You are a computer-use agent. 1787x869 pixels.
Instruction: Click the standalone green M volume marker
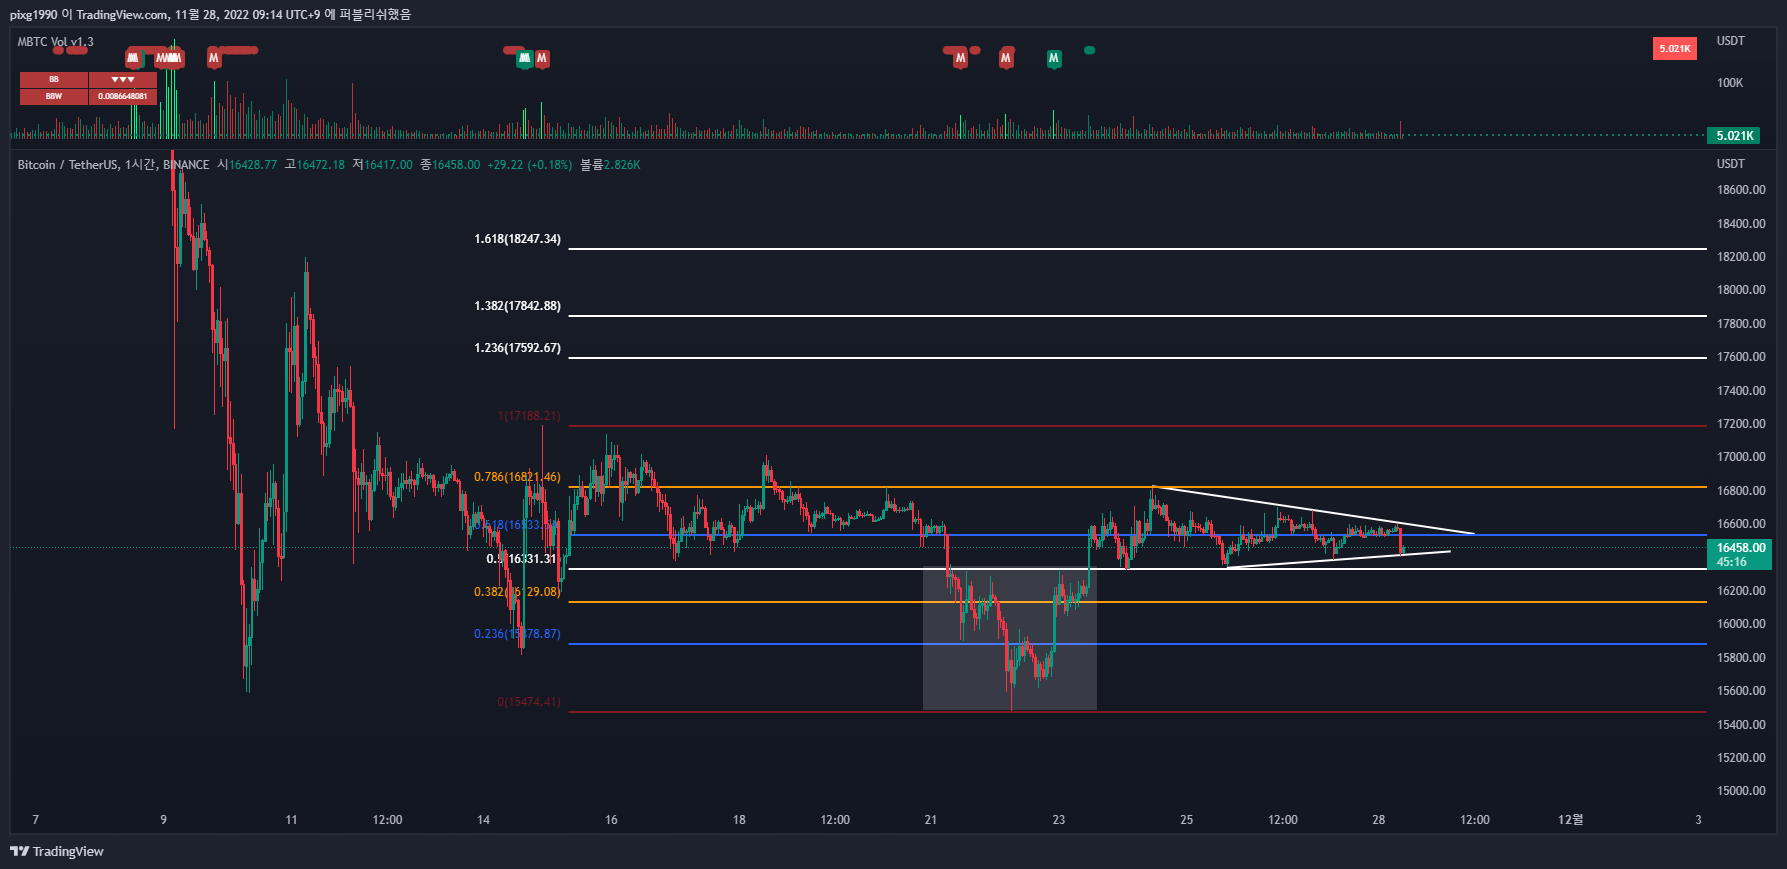[1053, 59]
